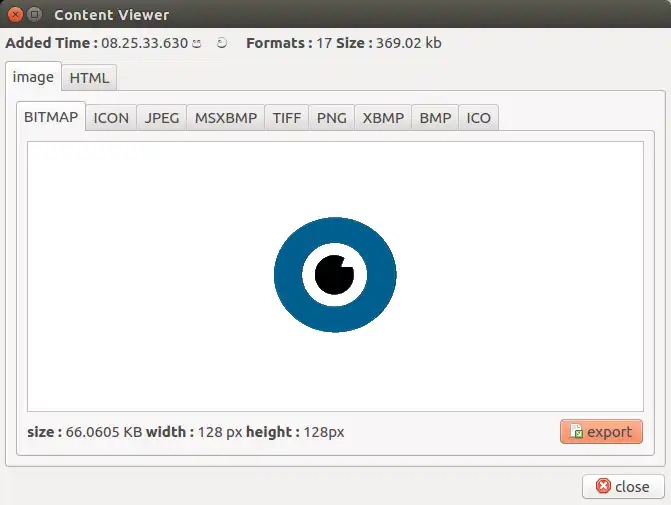Click the grey maximize title bar button
Image resolution: width=671 pixels, height=505 pixels.
tap(35, 15)
